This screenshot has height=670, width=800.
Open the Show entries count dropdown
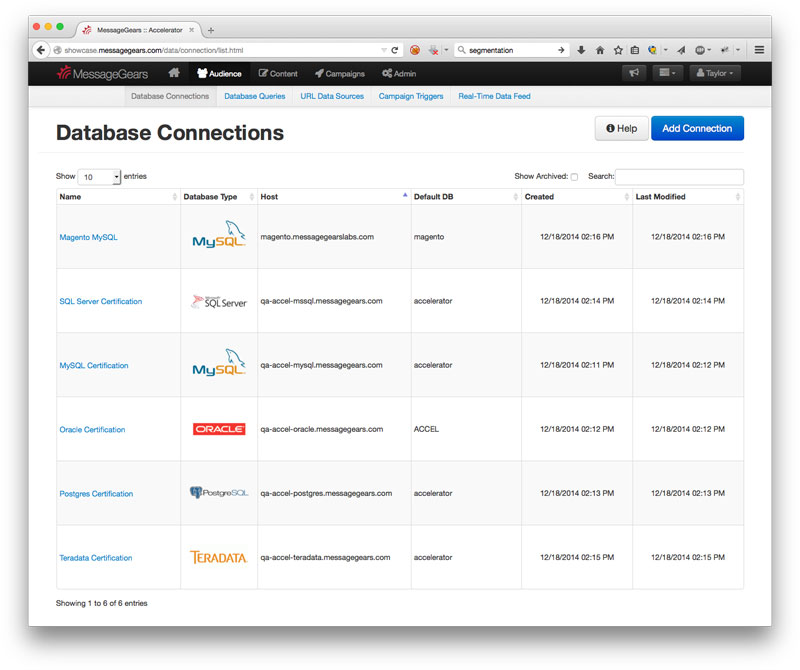point(99,177)
